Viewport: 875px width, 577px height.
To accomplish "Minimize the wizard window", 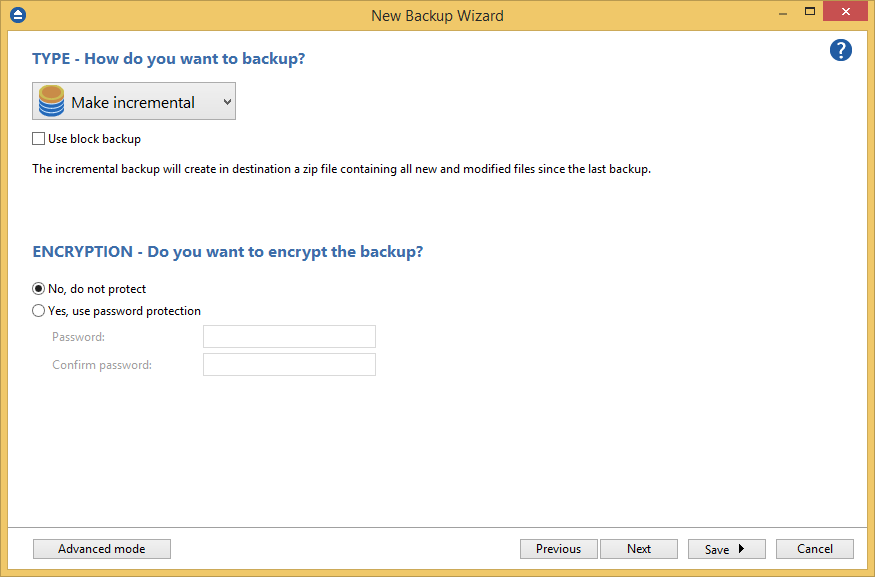I will click(782, 11).
